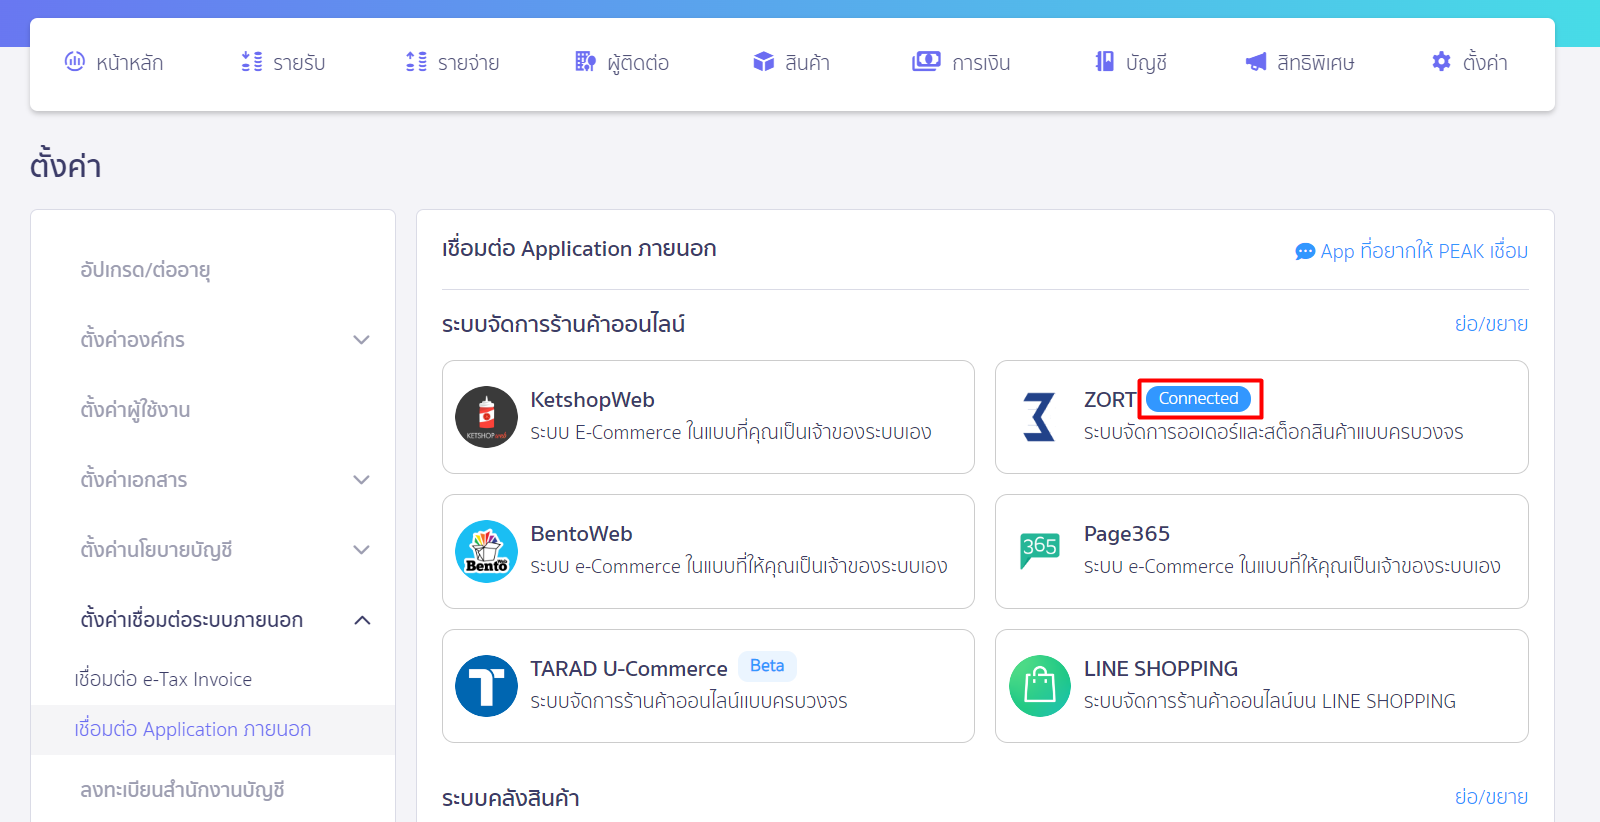Click the chat bubble icon beside App ที่อยากให้ PEAK เชื่อม
The width and height of the screenshot is (1600, 822).
click(x=1305, y=252)
